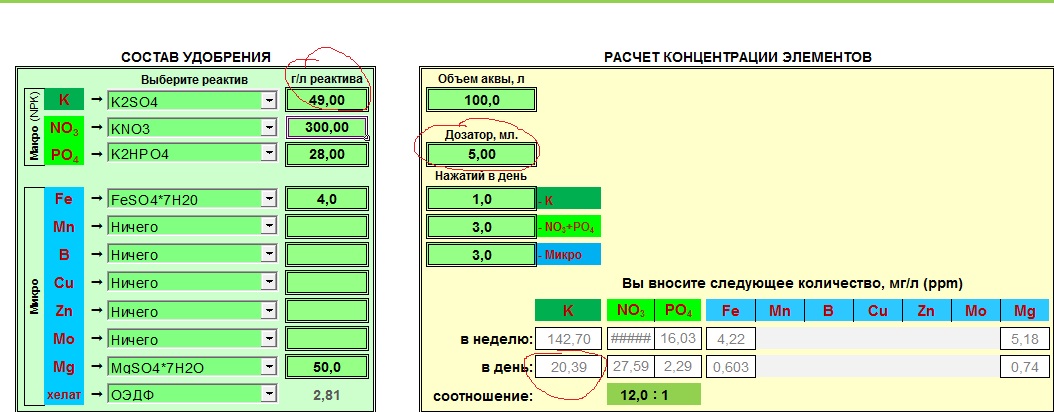The height and width of the screenshot is (412, 1054).
Task: Open the PO4 reagent dropdown showing K2HPO4
Action: coord(268,154)
